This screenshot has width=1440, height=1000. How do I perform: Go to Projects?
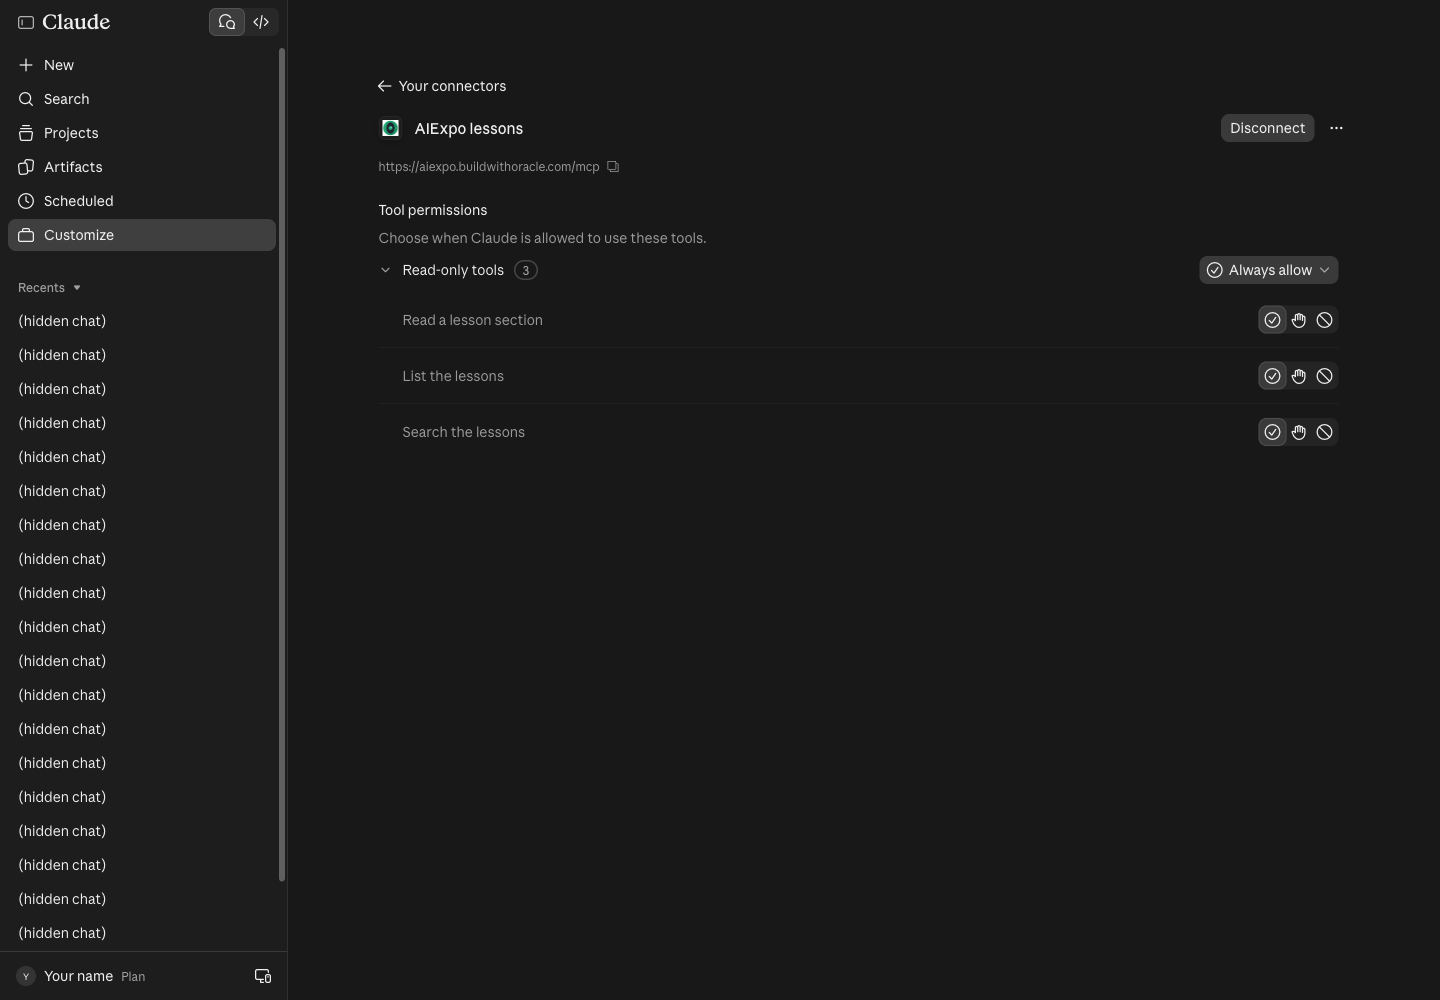pyautogui.click(x=142, y=133)
